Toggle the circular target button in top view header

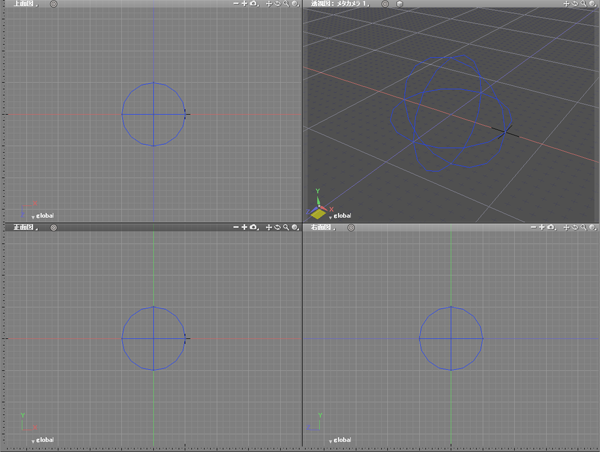click(54, 4)
